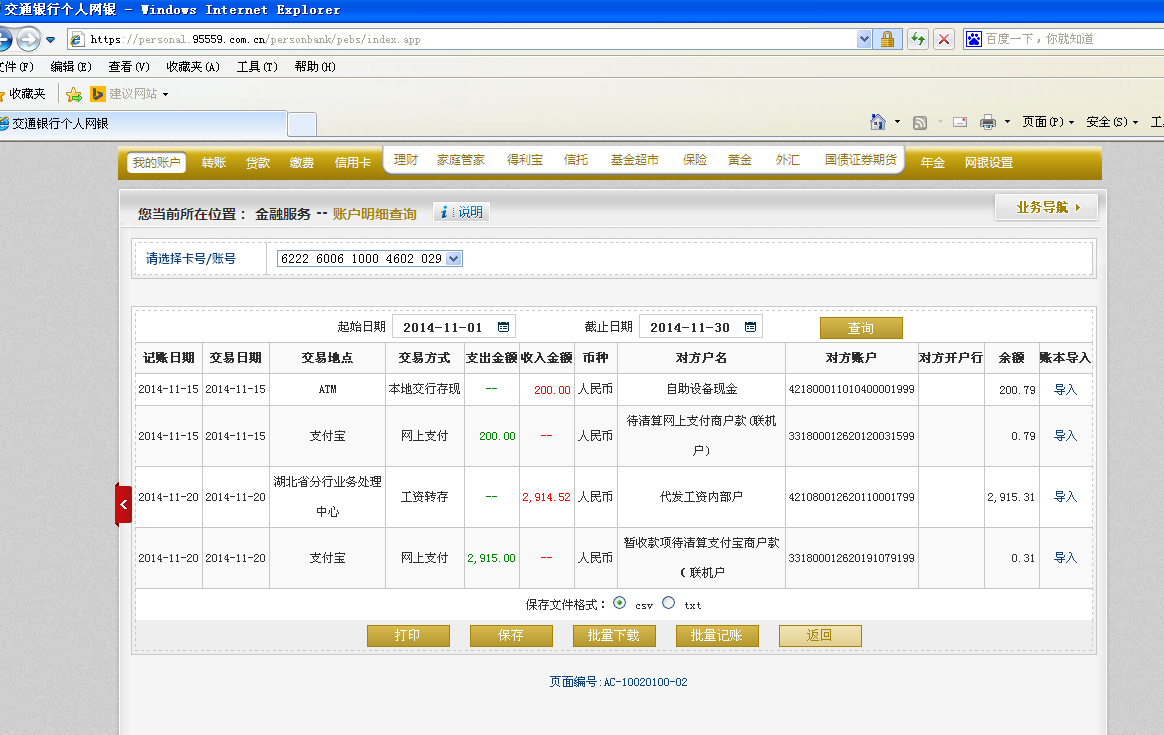Click the IE refresh page icon
The height and width of the screenshot is (735, 1164).
917,39
